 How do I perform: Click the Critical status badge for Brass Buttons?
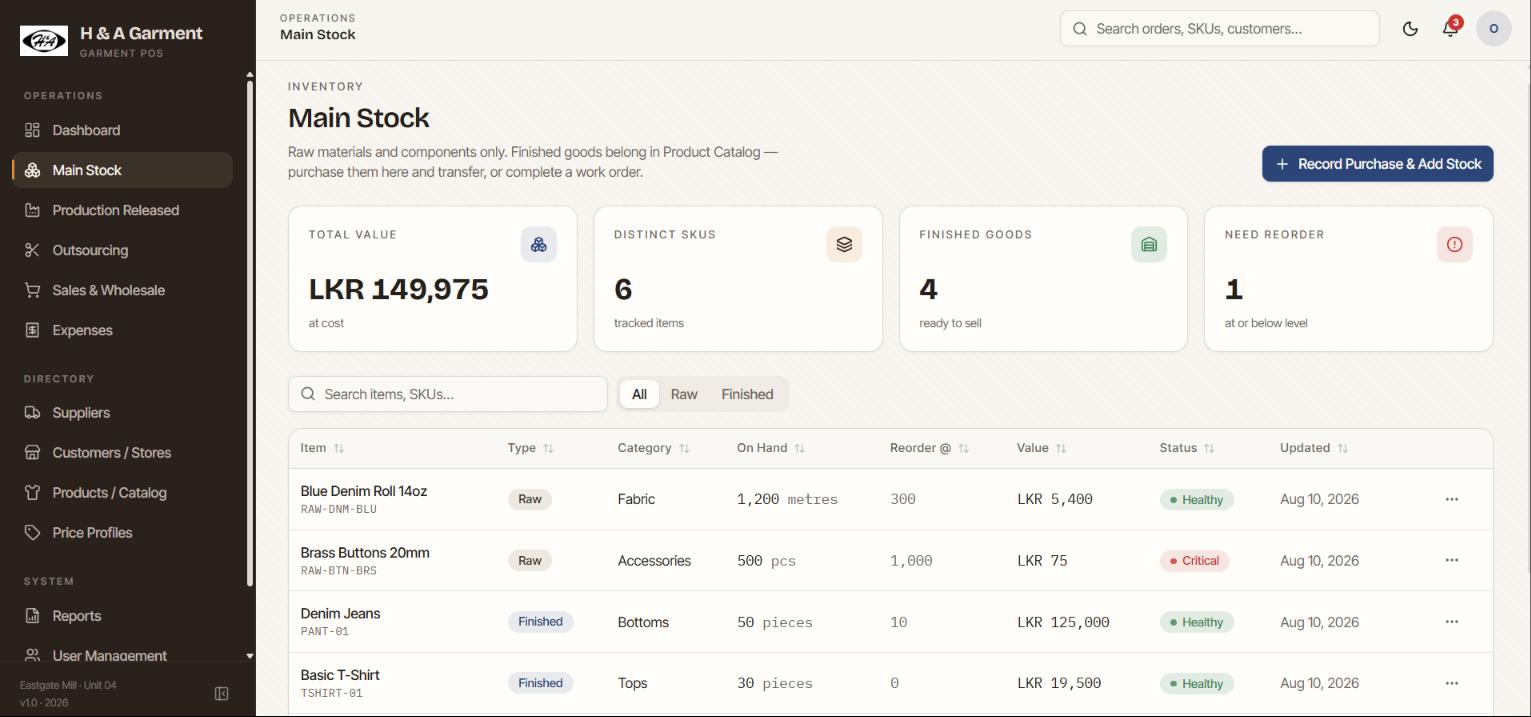pos(1194,561)
